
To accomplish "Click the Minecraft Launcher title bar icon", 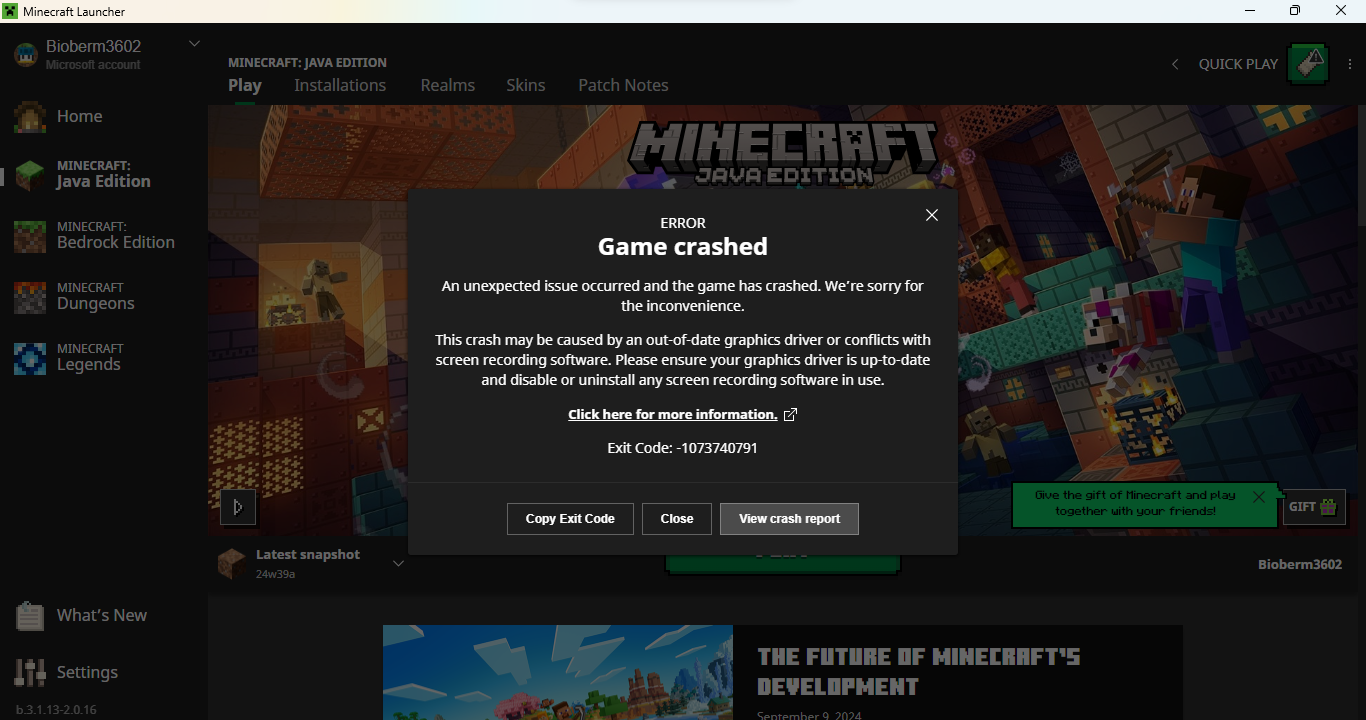I will 10,11.
